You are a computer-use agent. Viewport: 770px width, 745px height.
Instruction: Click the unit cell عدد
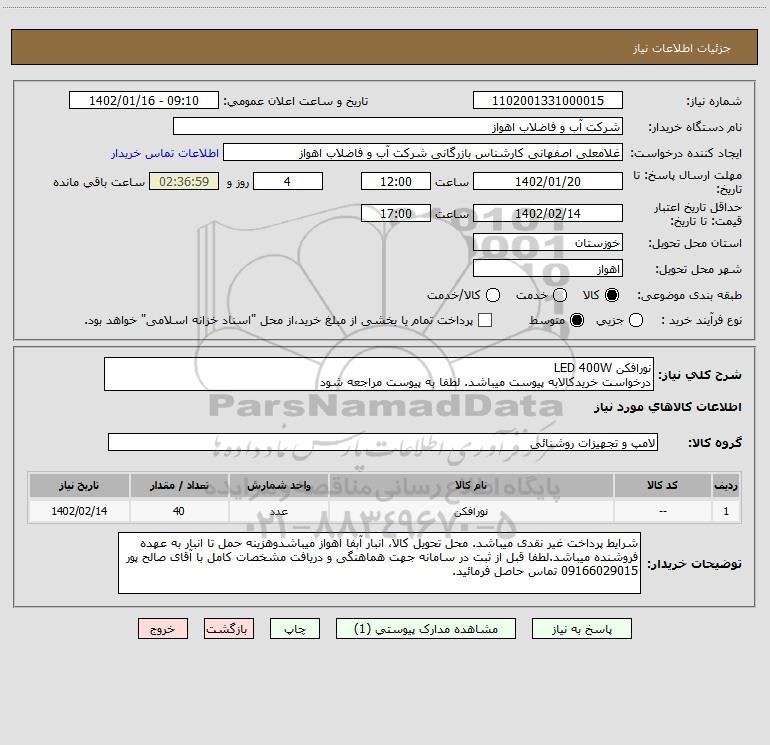coord(278,511)
